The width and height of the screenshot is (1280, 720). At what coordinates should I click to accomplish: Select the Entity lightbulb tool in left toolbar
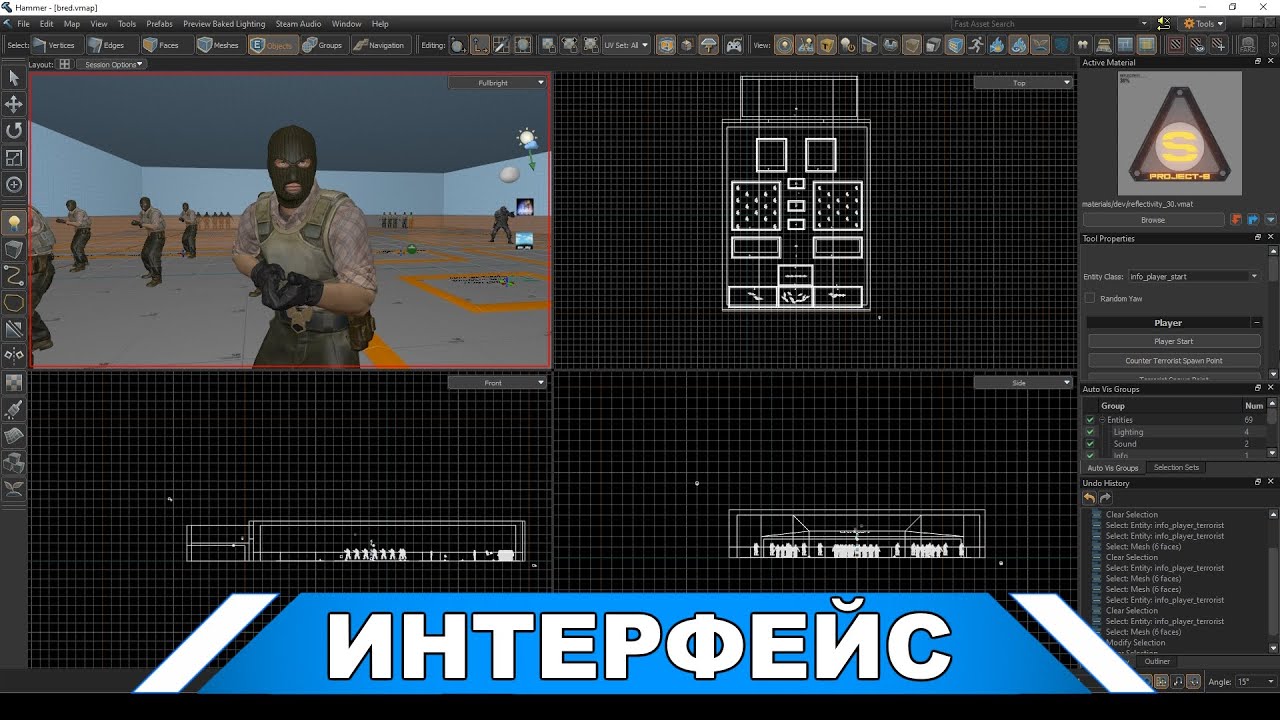(14, 222)
